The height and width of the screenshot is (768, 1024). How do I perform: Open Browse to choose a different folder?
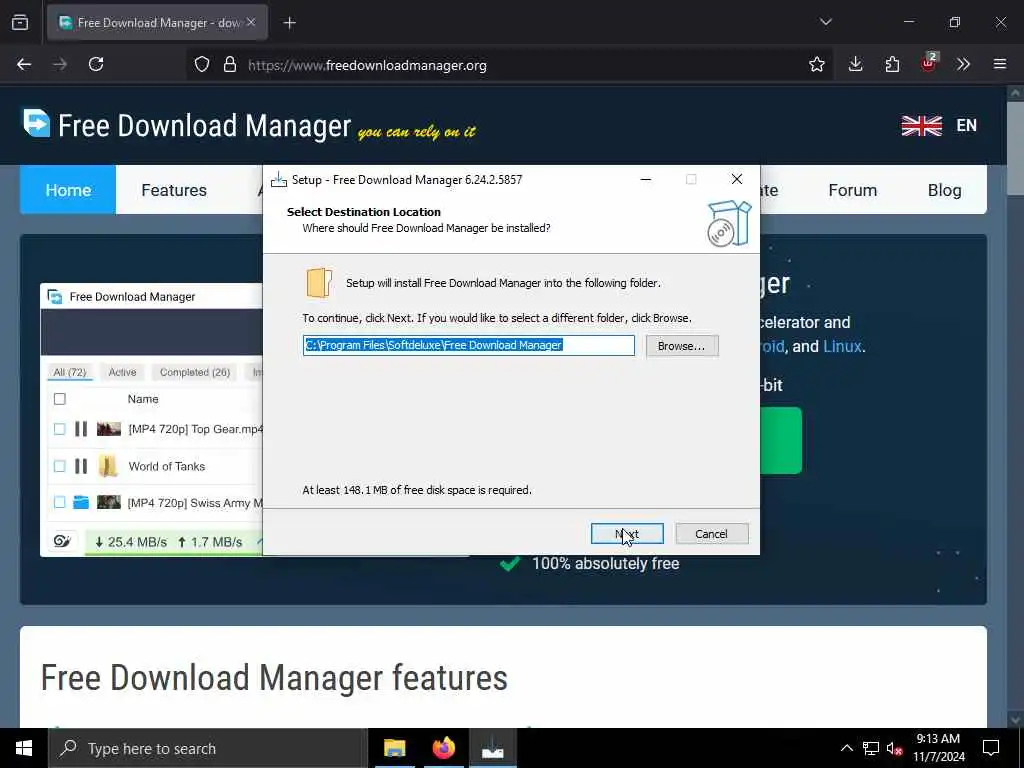[681, 345]
